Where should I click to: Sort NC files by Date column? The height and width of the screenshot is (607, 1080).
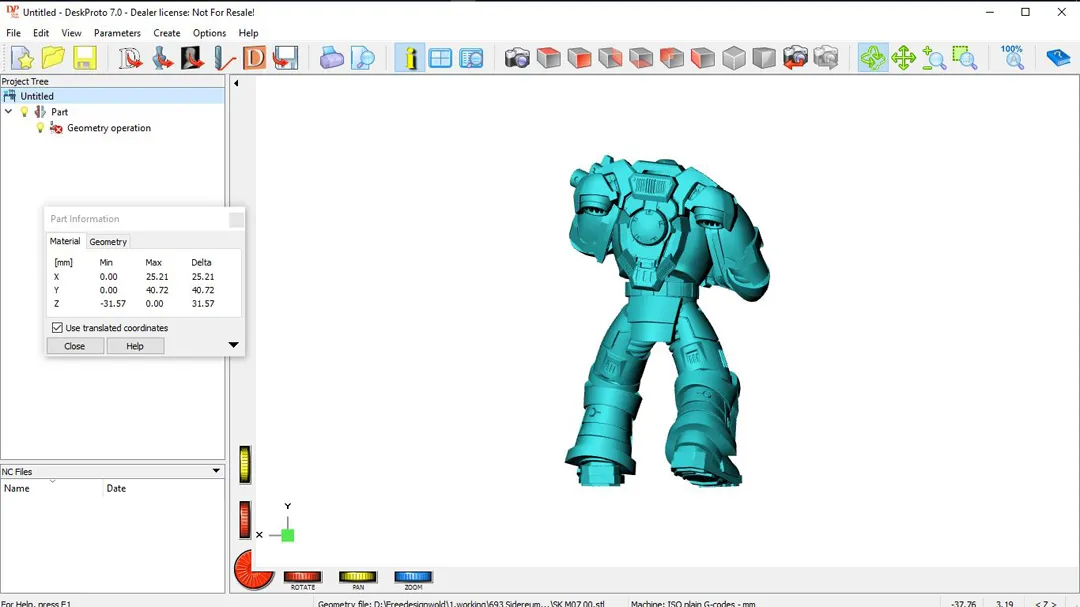click(164, 488)
